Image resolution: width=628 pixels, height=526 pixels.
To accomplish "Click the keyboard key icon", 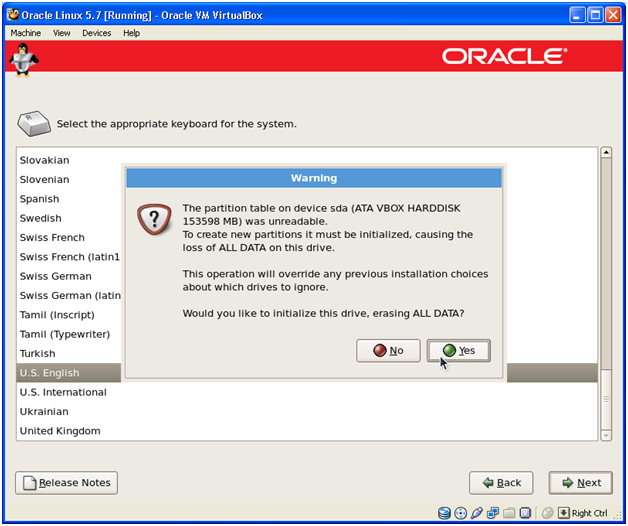I will point(34,124).
